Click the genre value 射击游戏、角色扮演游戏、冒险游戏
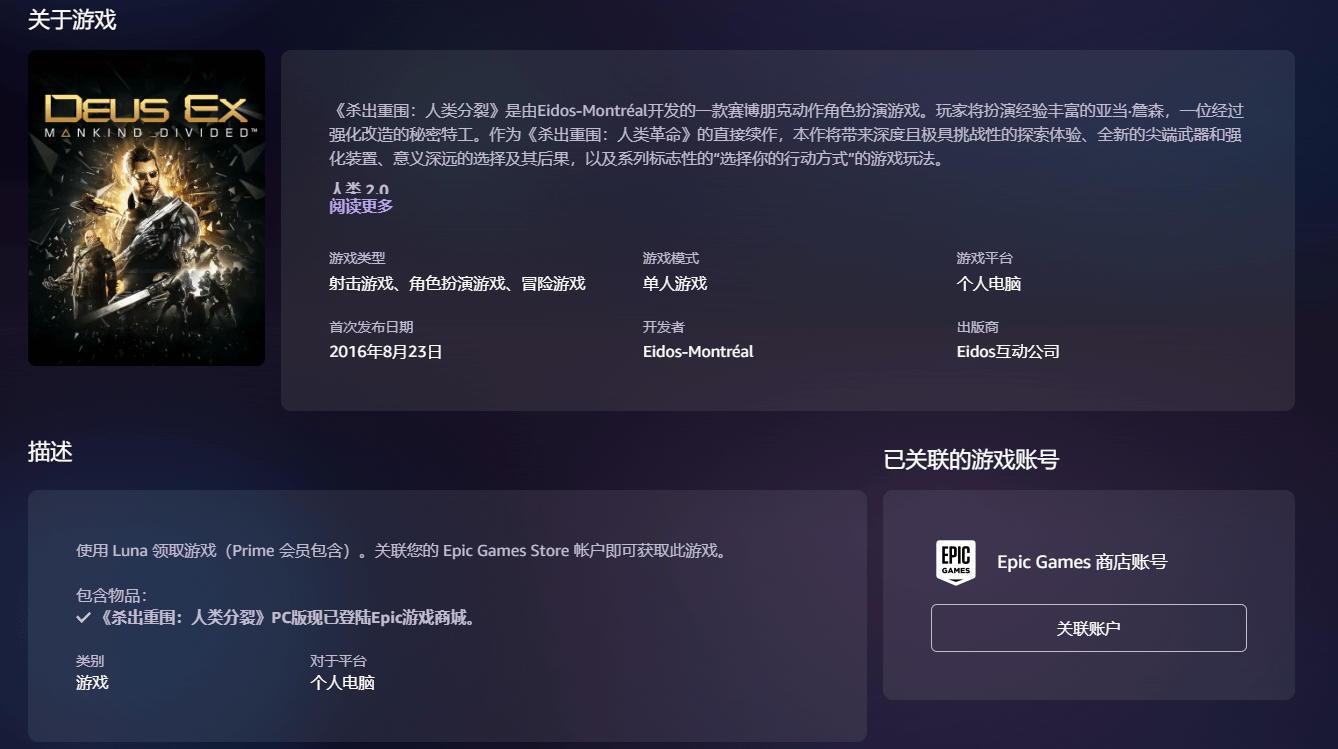Viewport: 1338px width, 749px height. [457, 284]
